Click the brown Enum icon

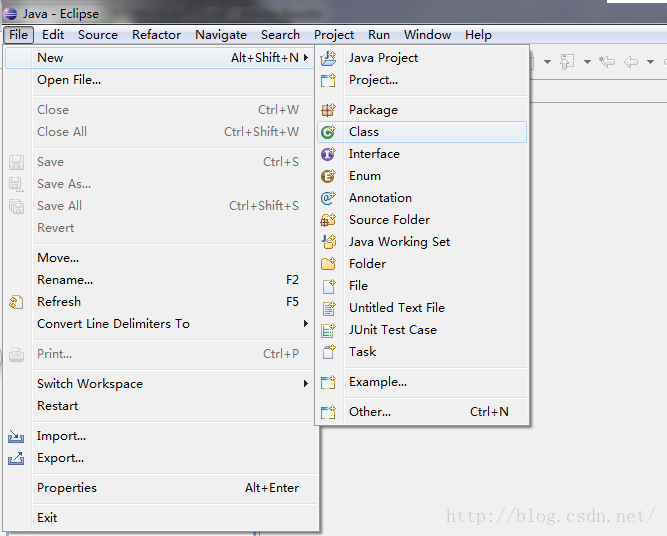pyautogui.click(x=328, y=176)
